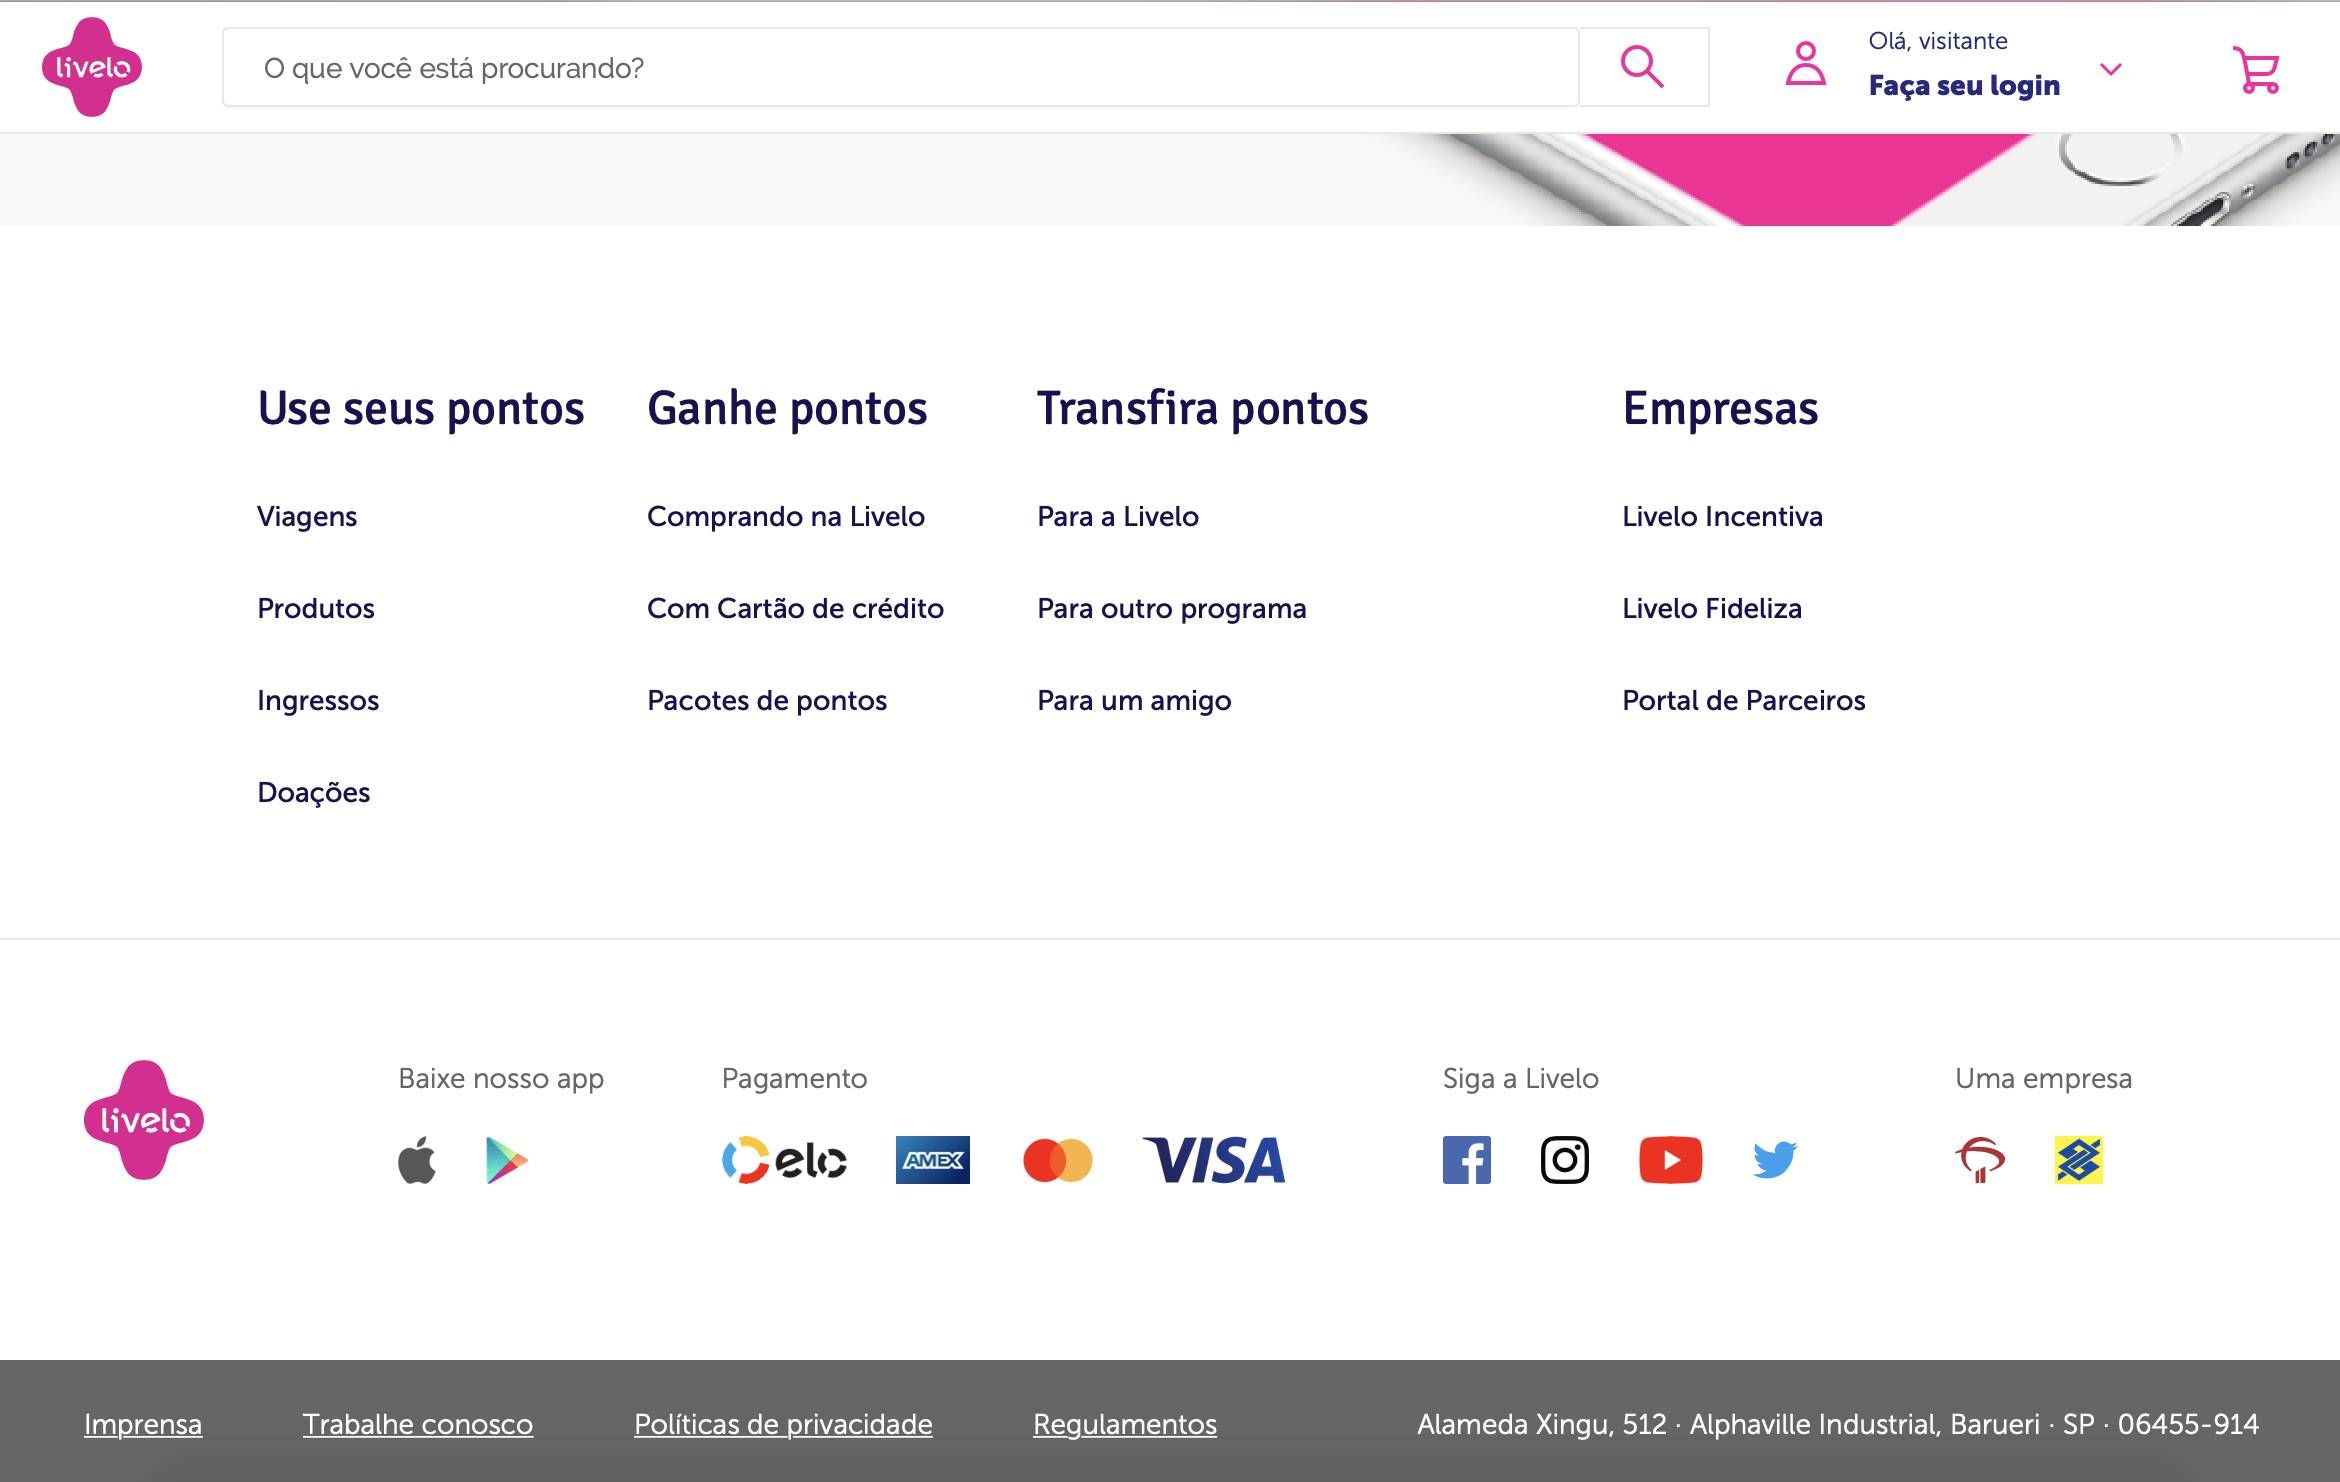Image resolution: width=2340 pixels, height=1482 pixels.
Task: Open 'Trabalhe conosco' footer link
Action: (418, 1424)
